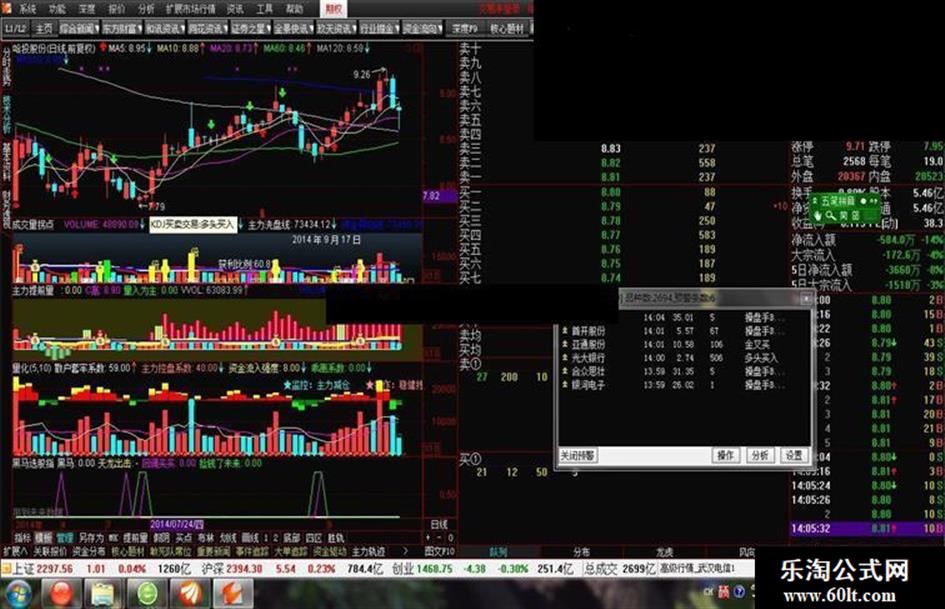Select the 大单追踪 bottom tab
Viewport: 945px width, 609px height.
click(290, 551)
